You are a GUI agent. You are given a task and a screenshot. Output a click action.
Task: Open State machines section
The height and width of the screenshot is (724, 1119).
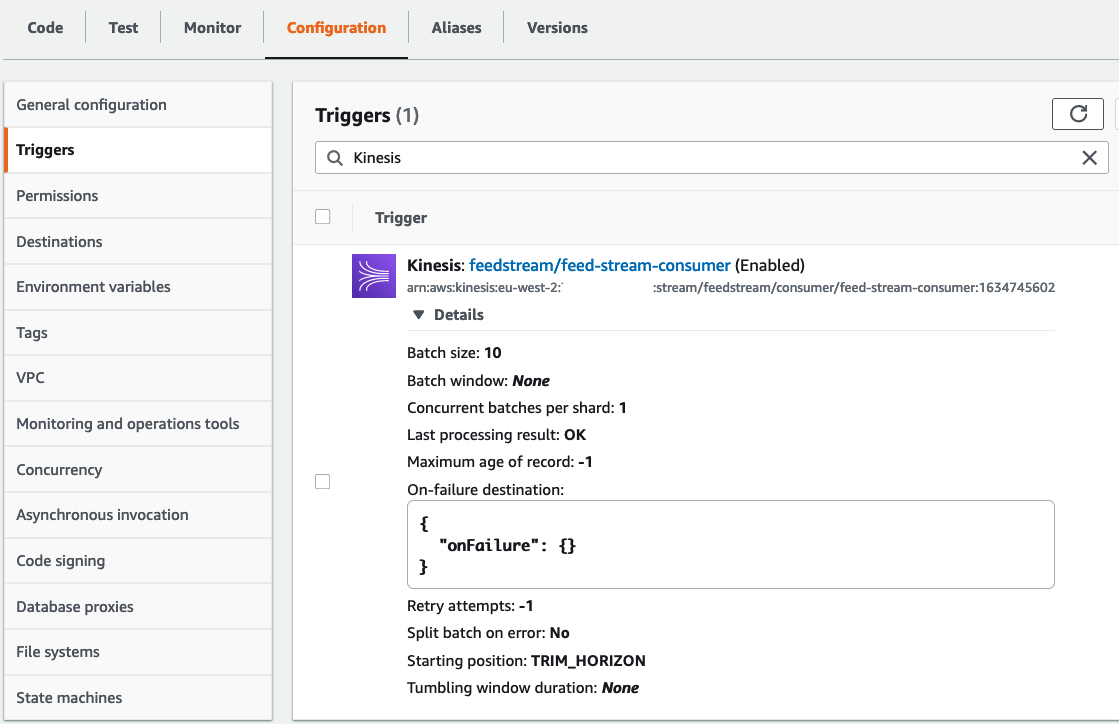coord(138,698)
